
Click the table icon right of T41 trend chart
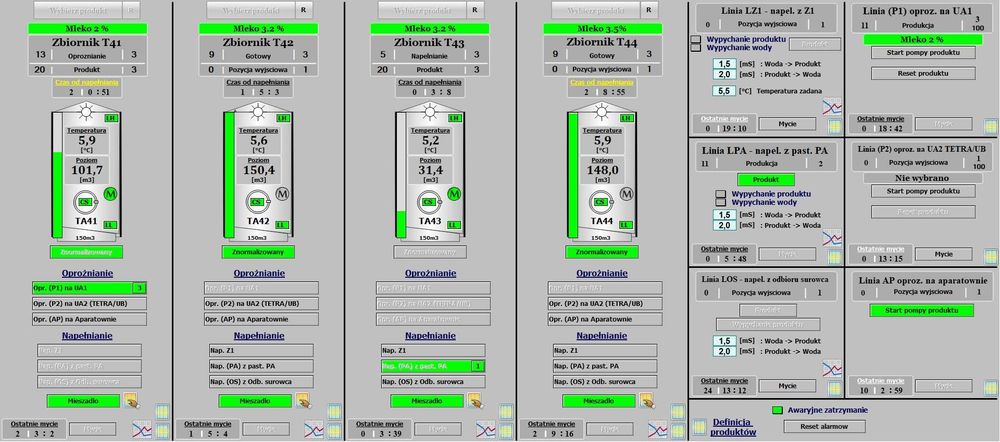coord(162,431)
